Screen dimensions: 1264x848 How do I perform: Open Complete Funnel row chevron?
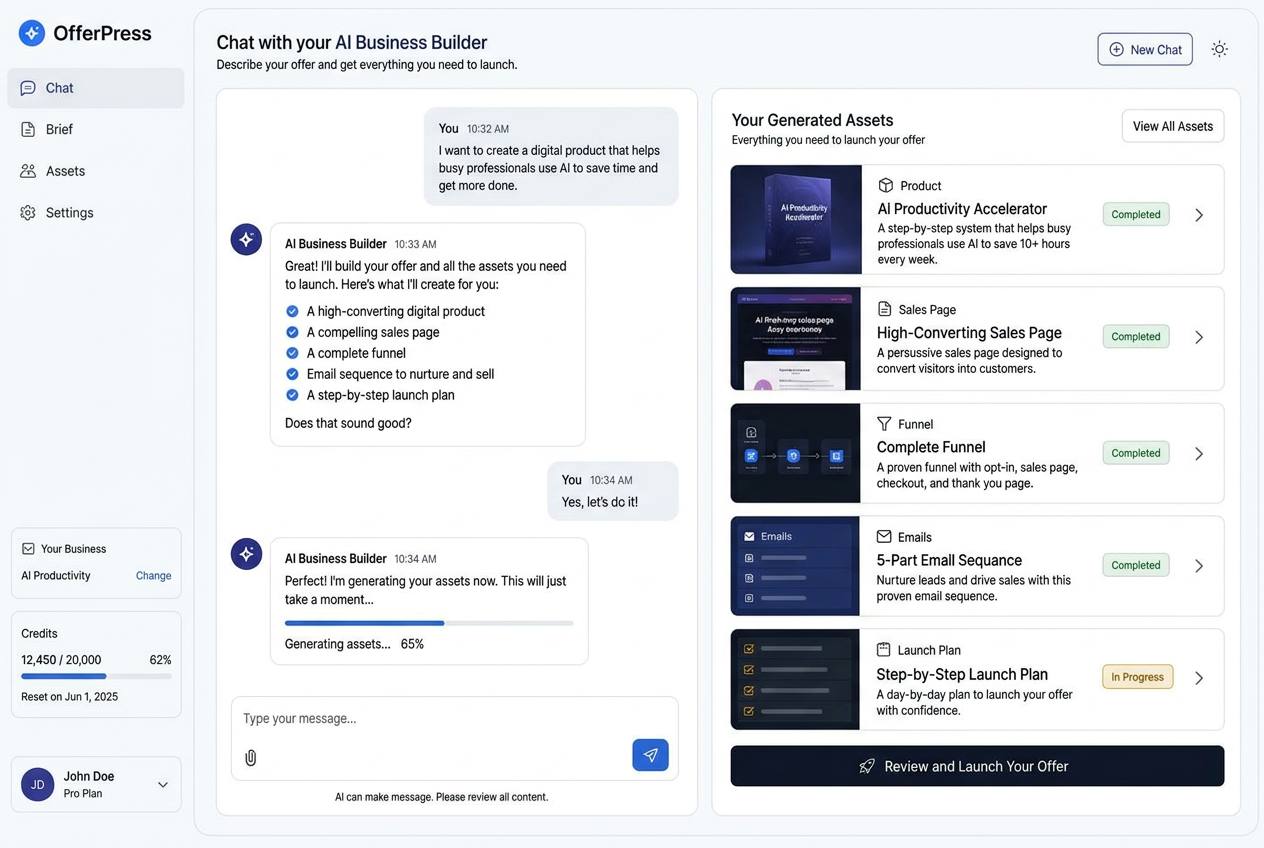pos(1199,453)
